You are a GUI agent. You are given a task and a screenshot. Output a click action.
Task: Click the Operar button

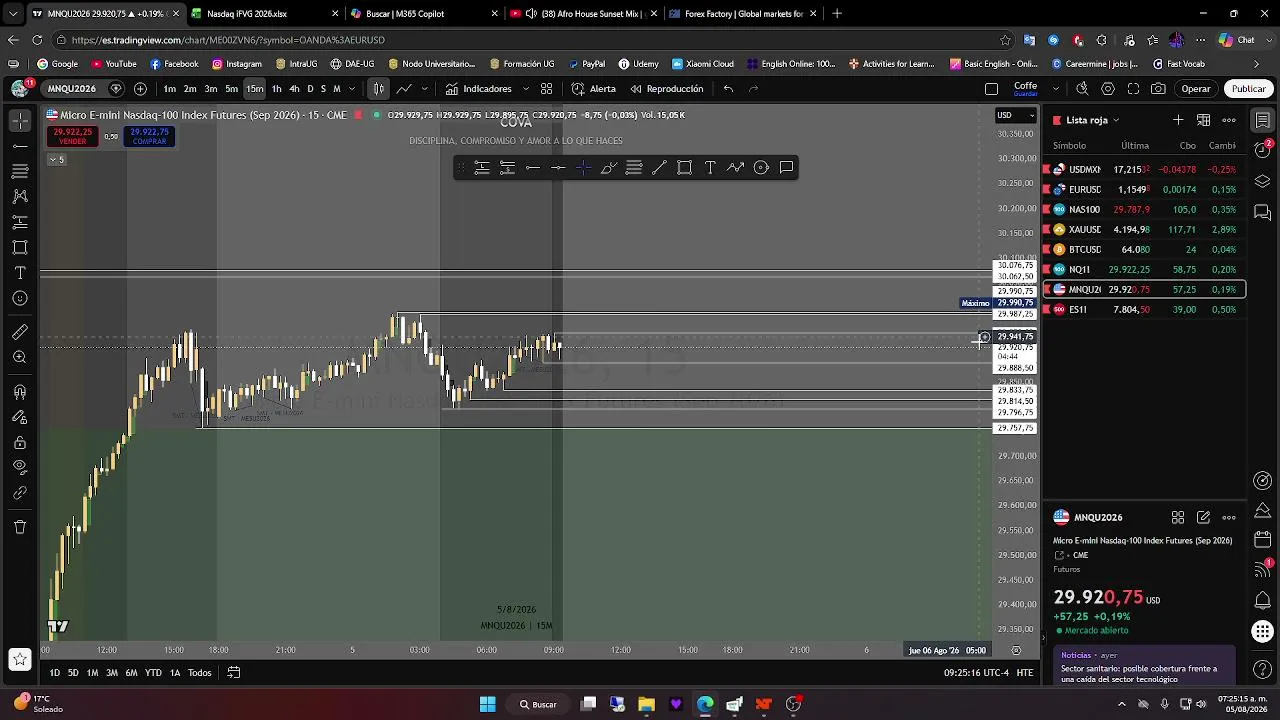pyautogui.click(x=1196, y=89)
